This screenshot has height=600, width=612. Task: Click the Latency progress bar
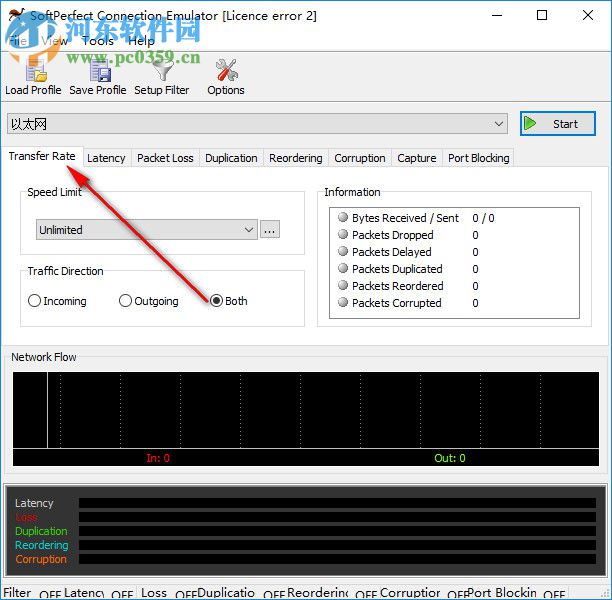pos(337,503)
